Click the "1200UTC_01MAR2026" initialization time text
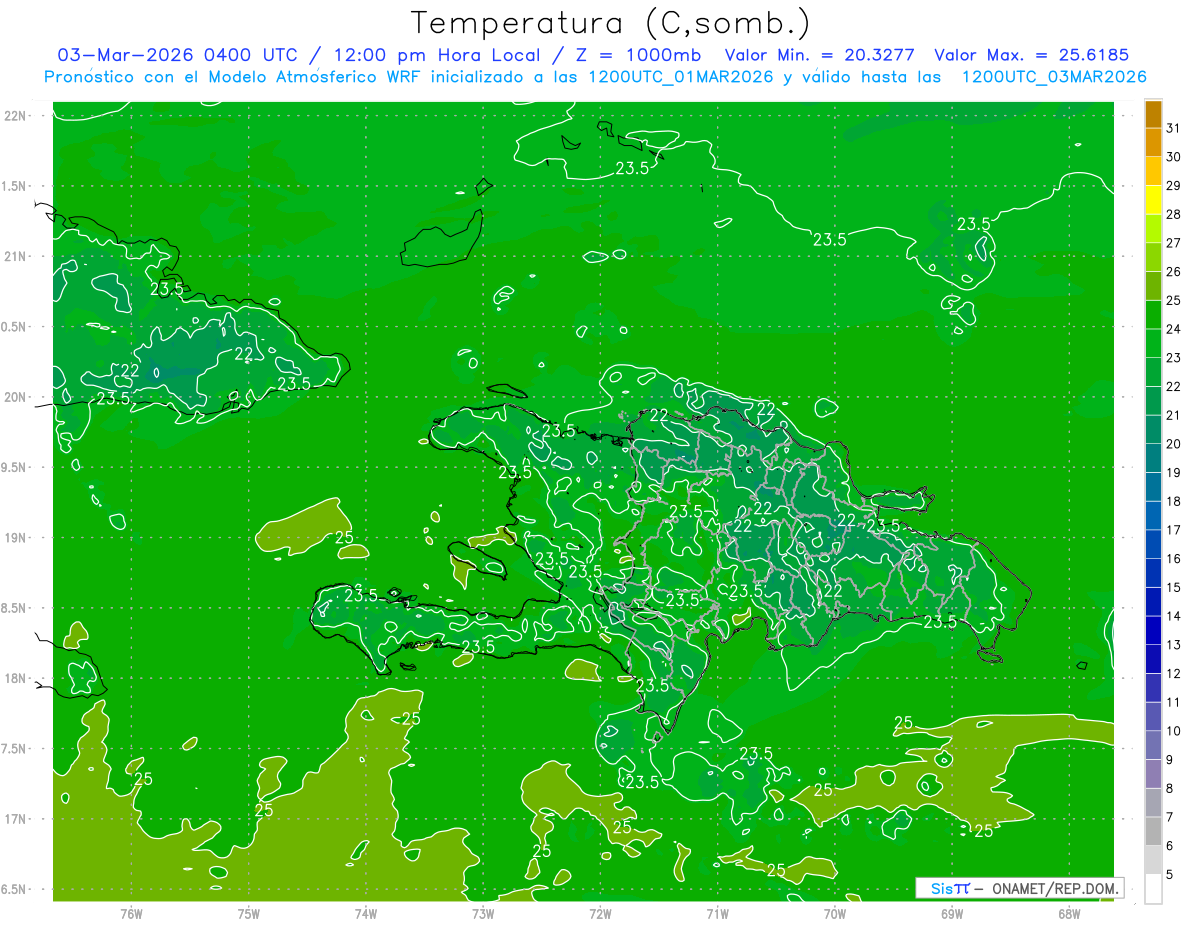The width and height of the screenshot is (1200, 927). [681, 77]
